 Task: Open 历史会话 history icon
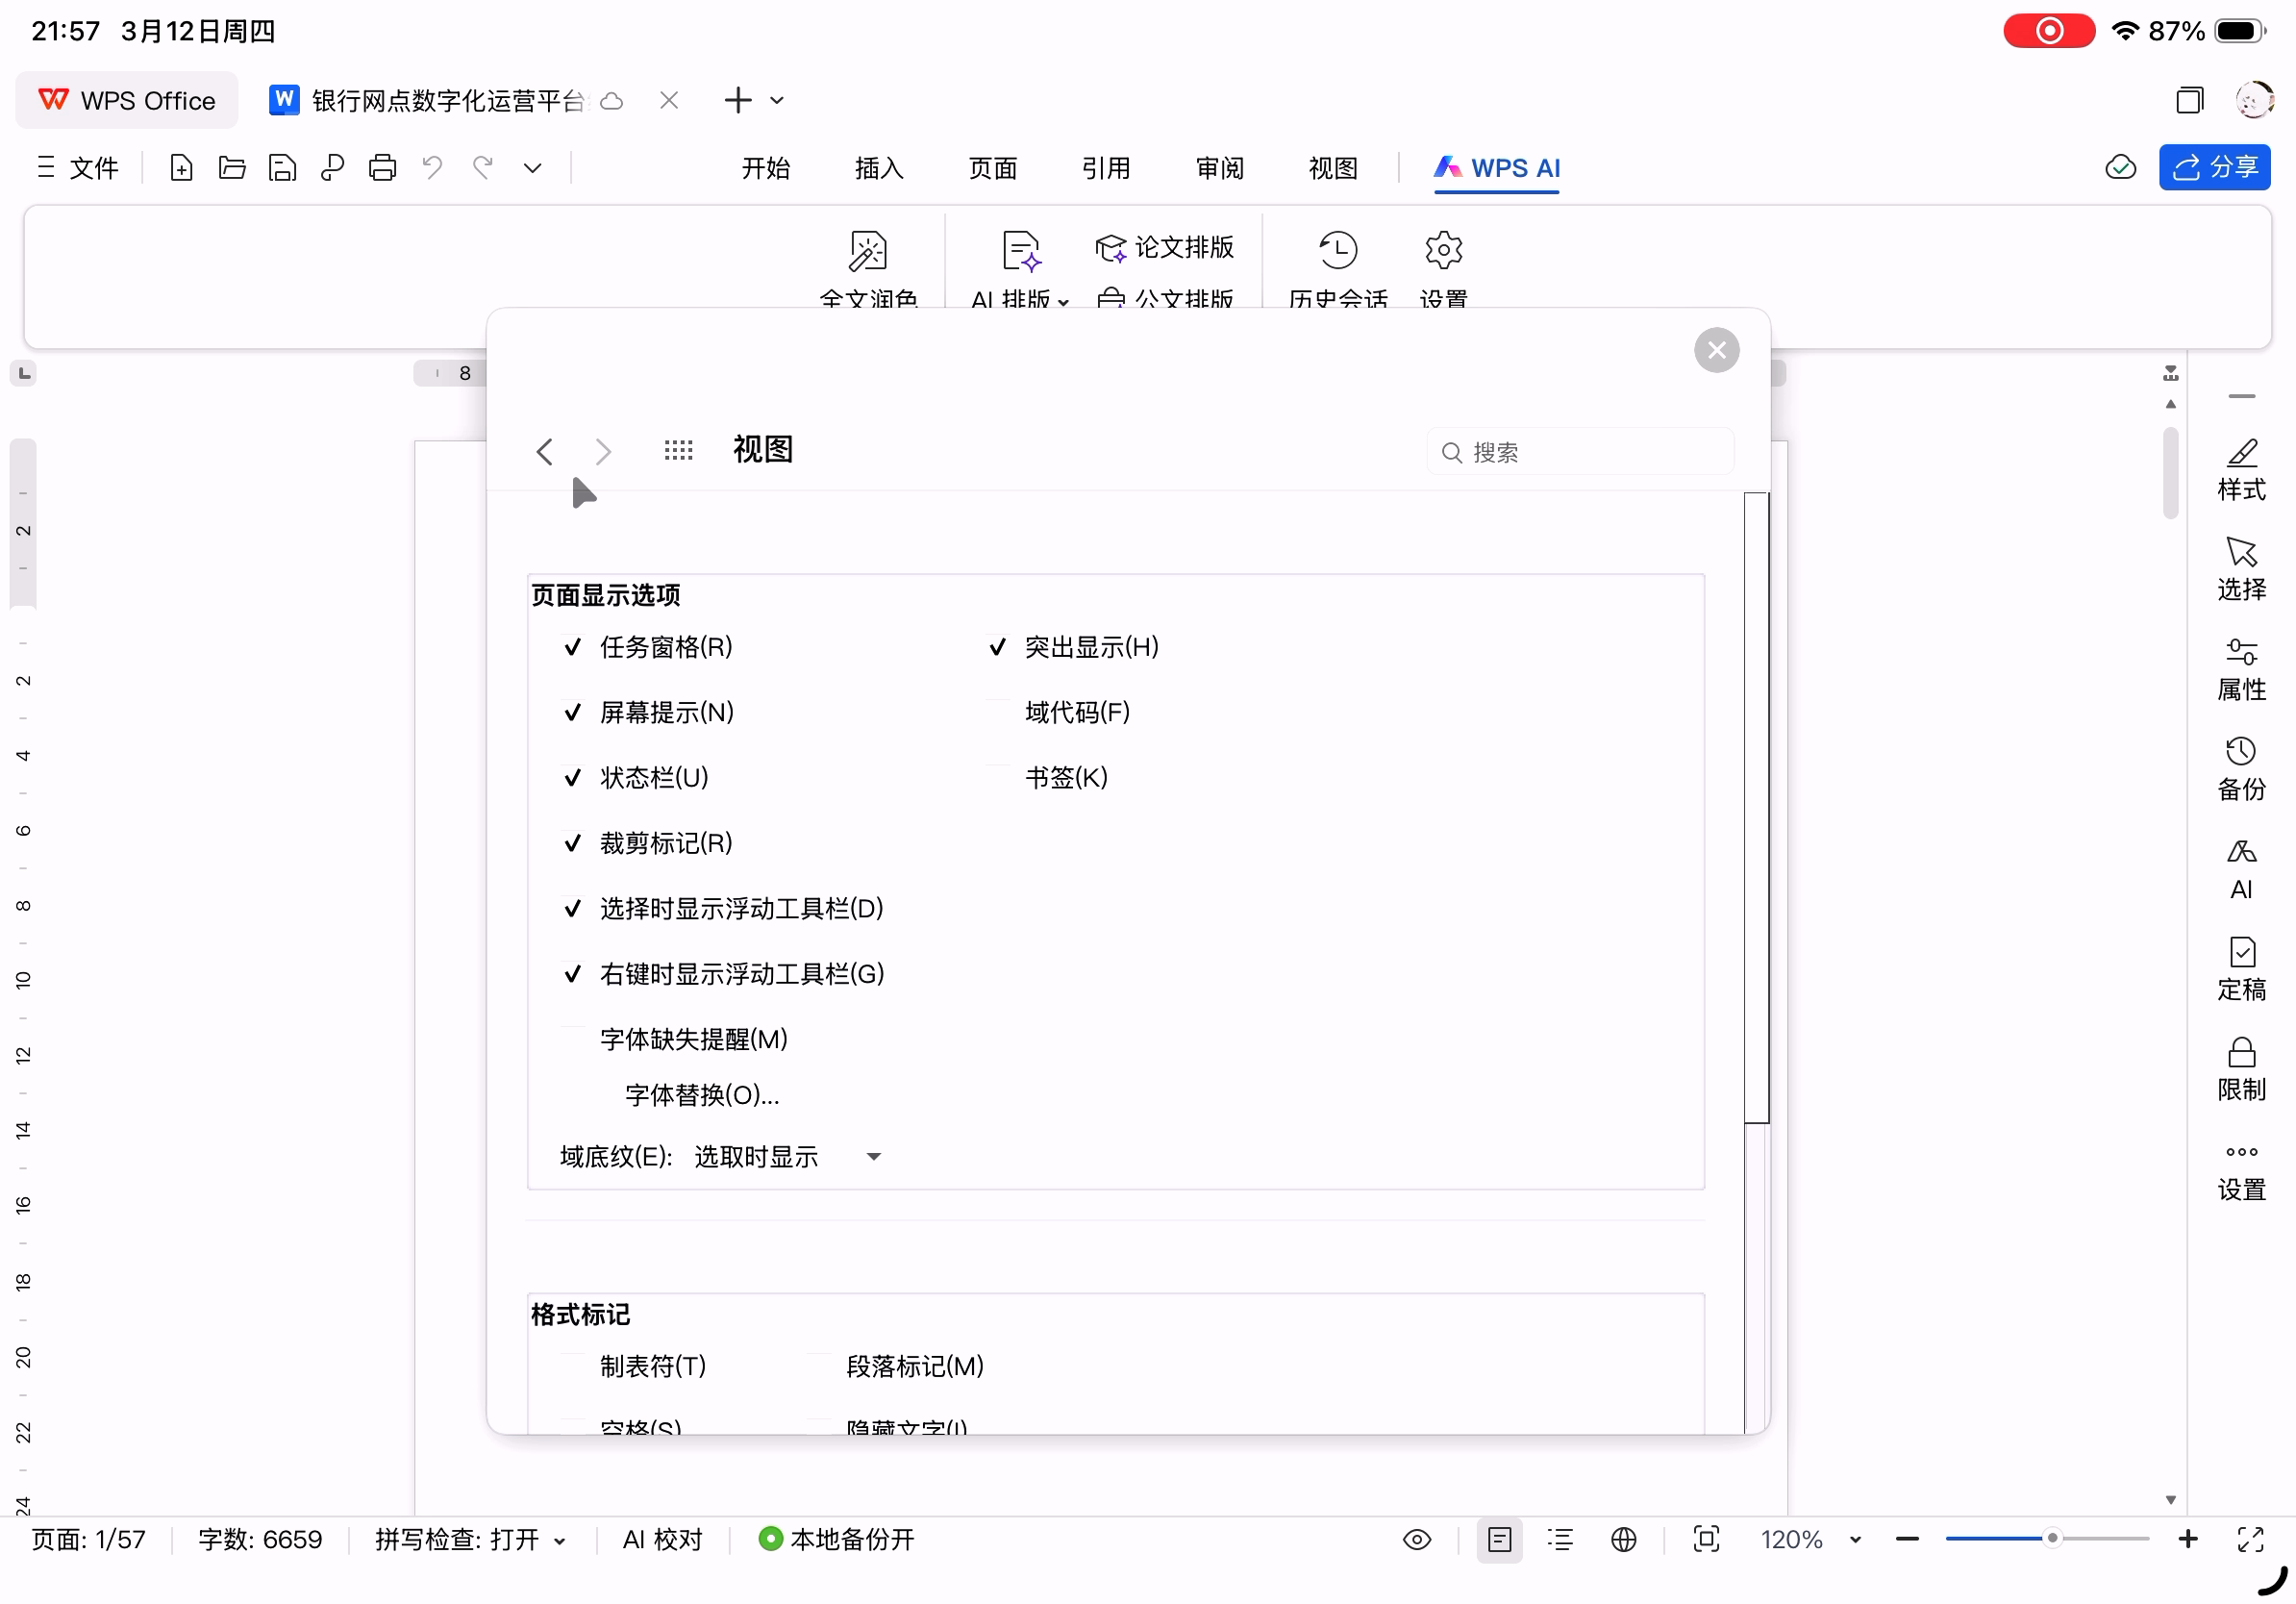coord(1337,251)
